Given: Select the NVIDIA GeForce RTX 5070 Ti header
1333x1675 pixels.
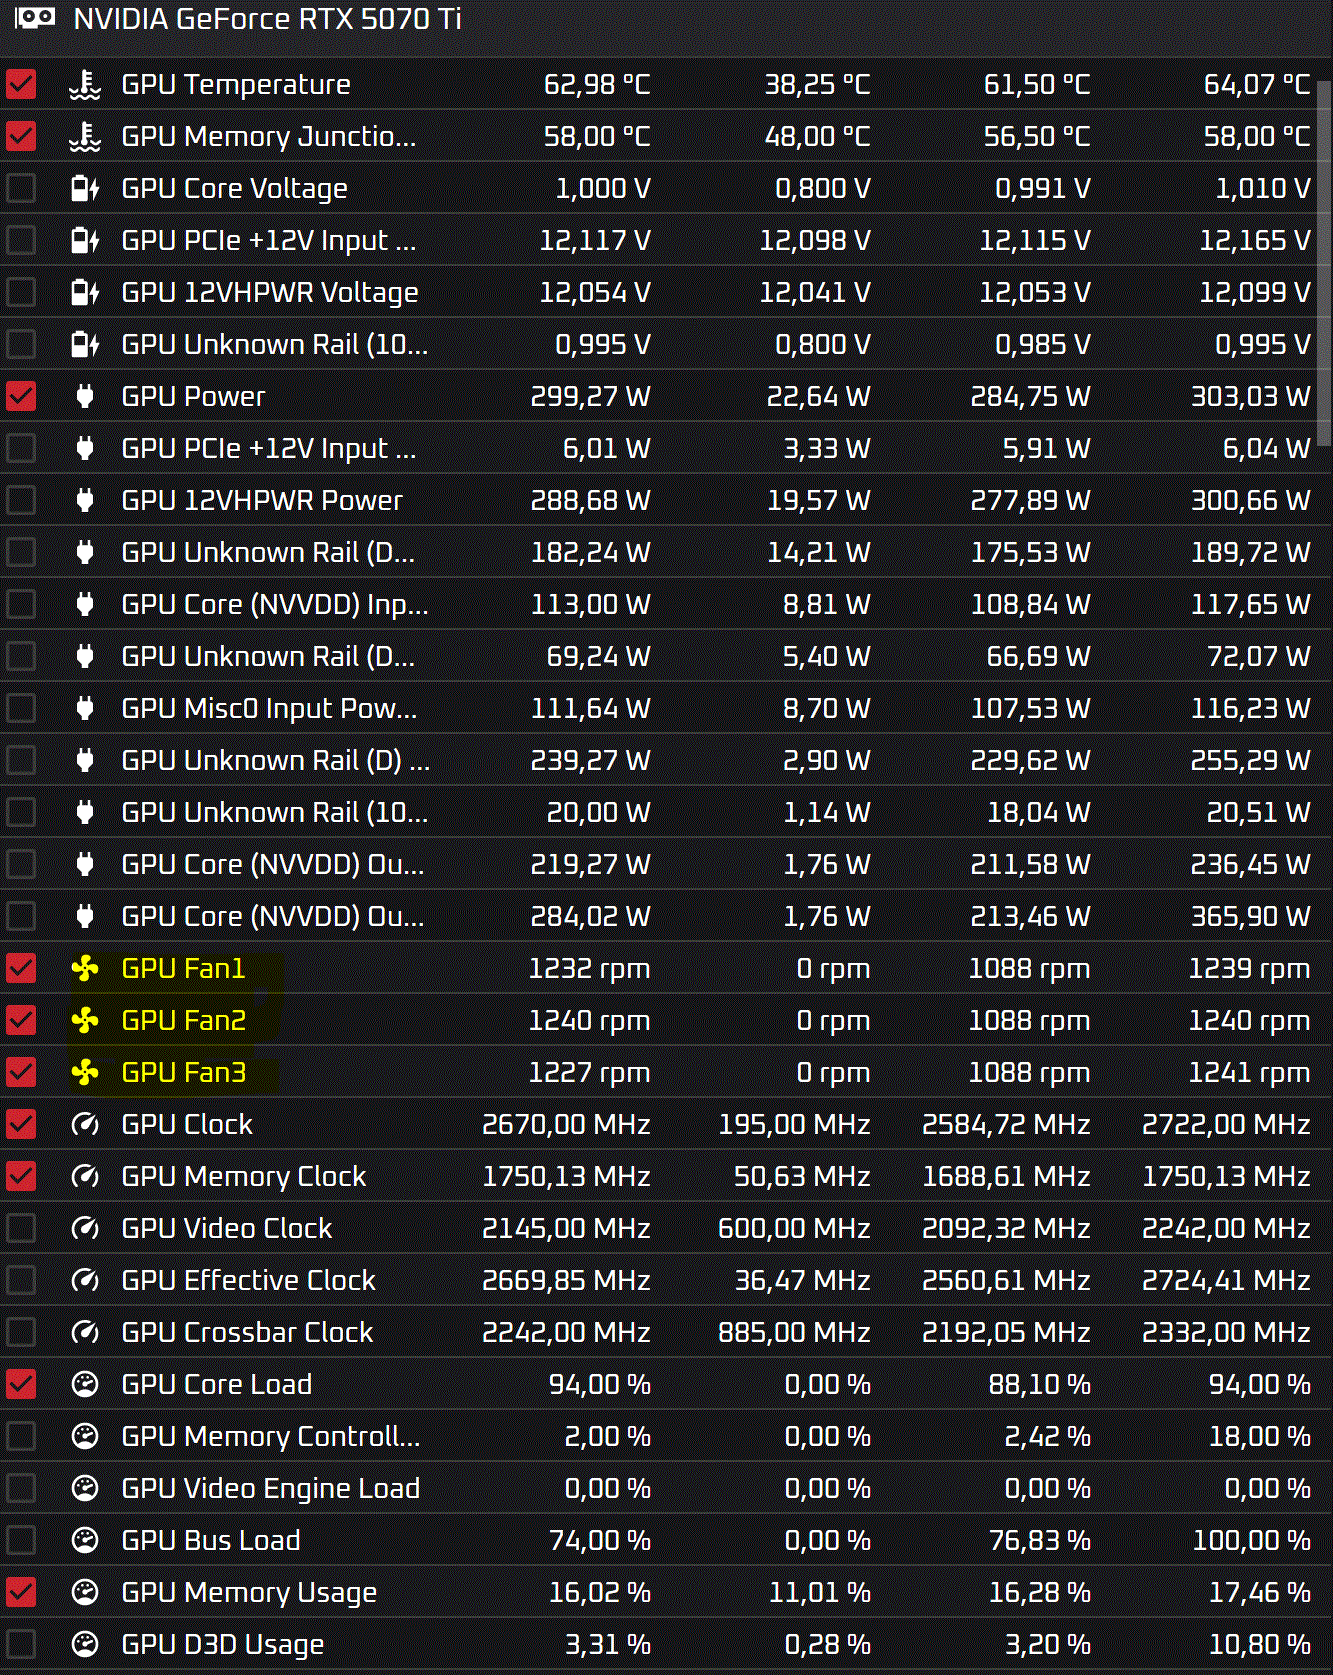Looking at the screenshot, I should (x=267, y=19).
